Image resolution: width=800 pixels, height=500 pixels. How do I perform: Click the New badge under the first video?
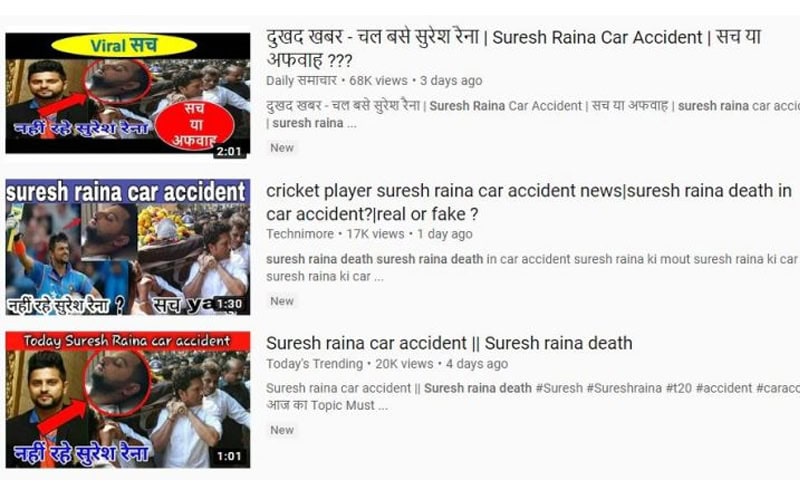(282, 148)
